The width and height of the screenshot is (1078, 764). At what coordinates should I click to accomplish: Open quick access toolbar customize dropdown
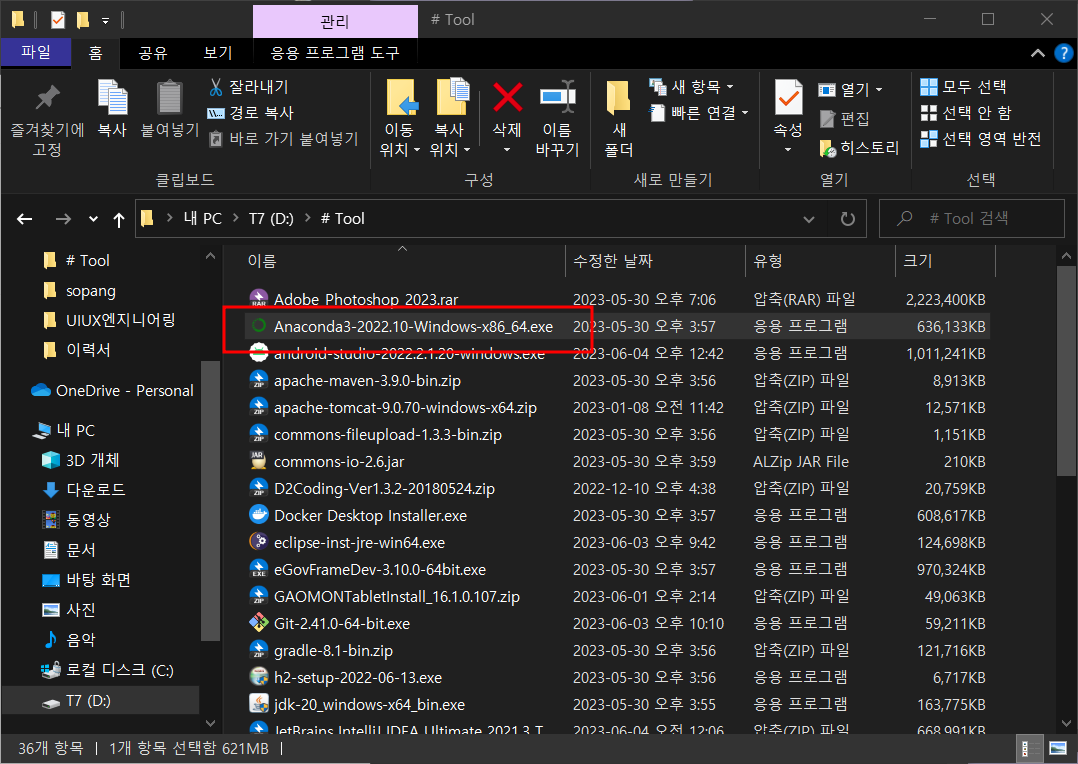[105, 21]
